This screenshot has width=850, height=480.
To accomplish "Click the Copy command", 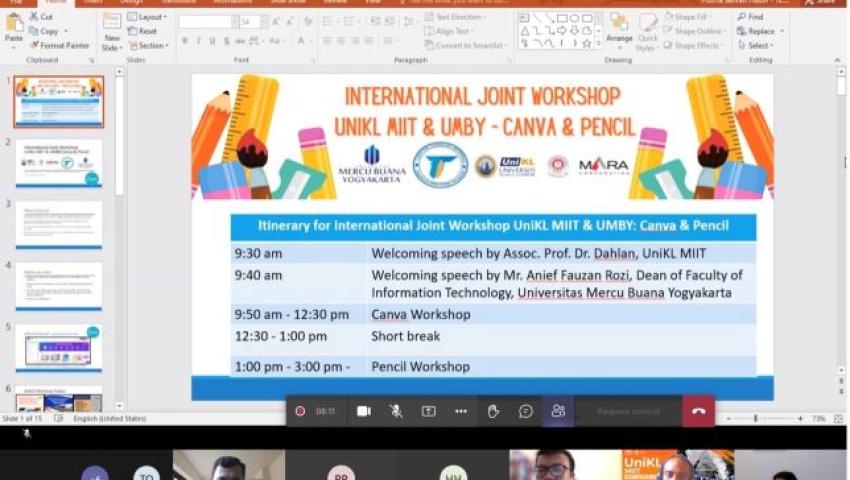I will point(44,31).
